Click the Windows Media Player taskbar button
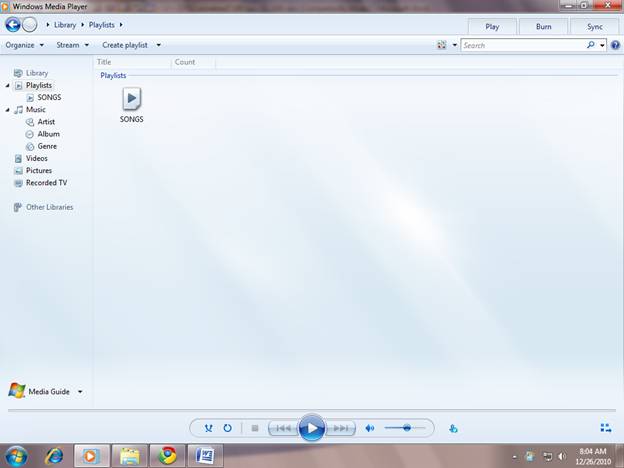 (x=92, y=456)
